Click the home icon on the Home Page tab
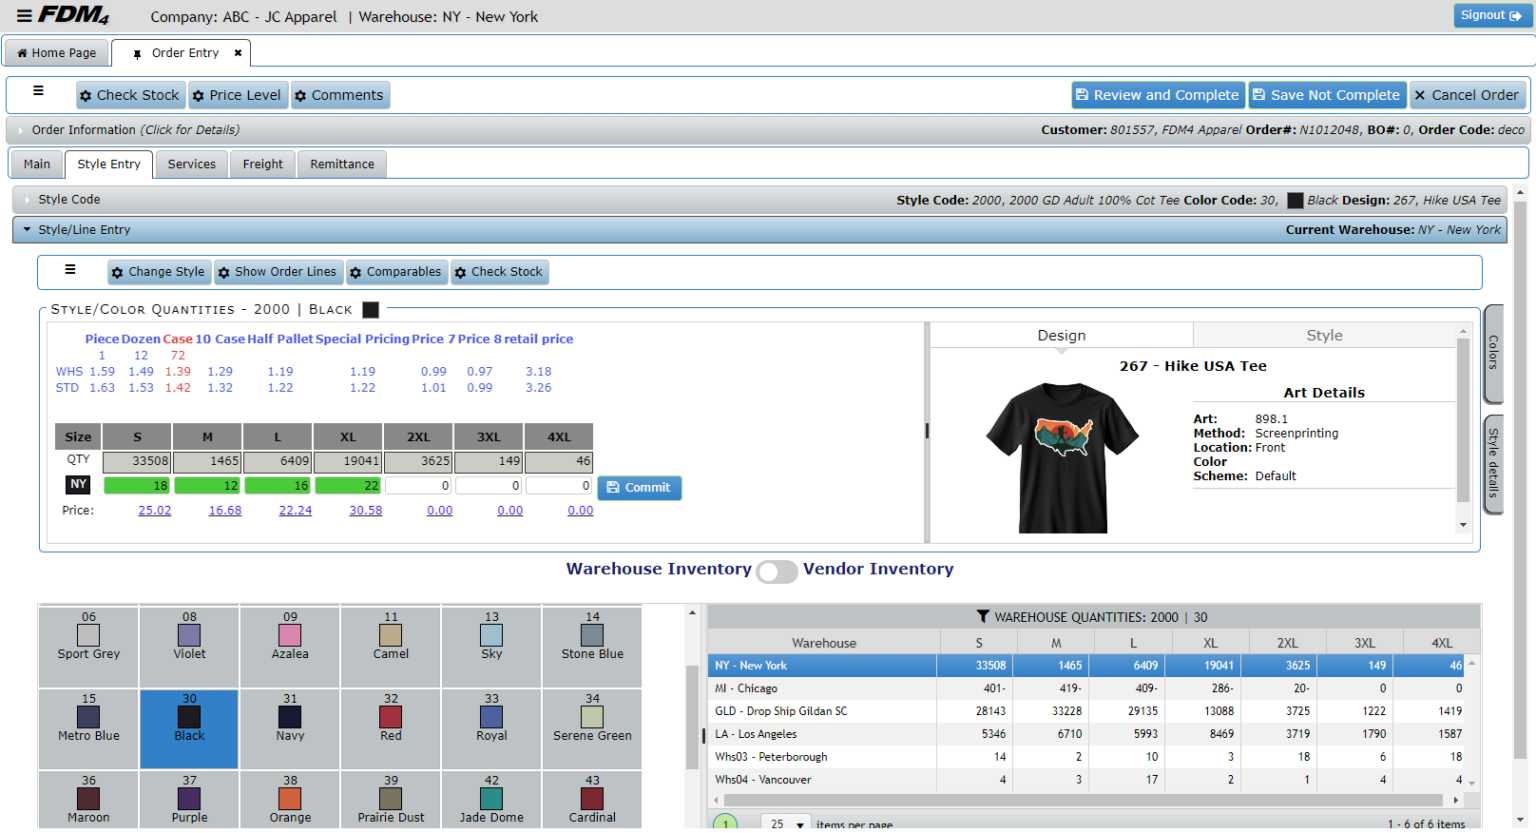The image size is (1536, 833). click(23, 52)
